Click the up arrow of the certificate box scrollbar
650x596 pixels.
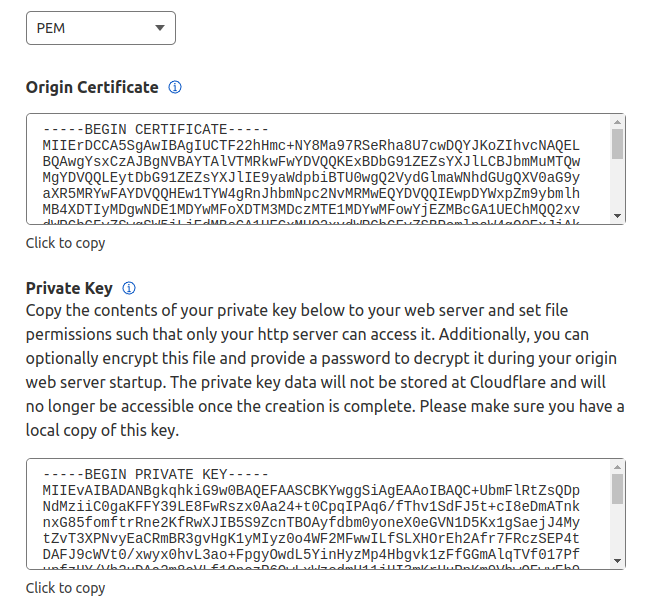[617, 122]
